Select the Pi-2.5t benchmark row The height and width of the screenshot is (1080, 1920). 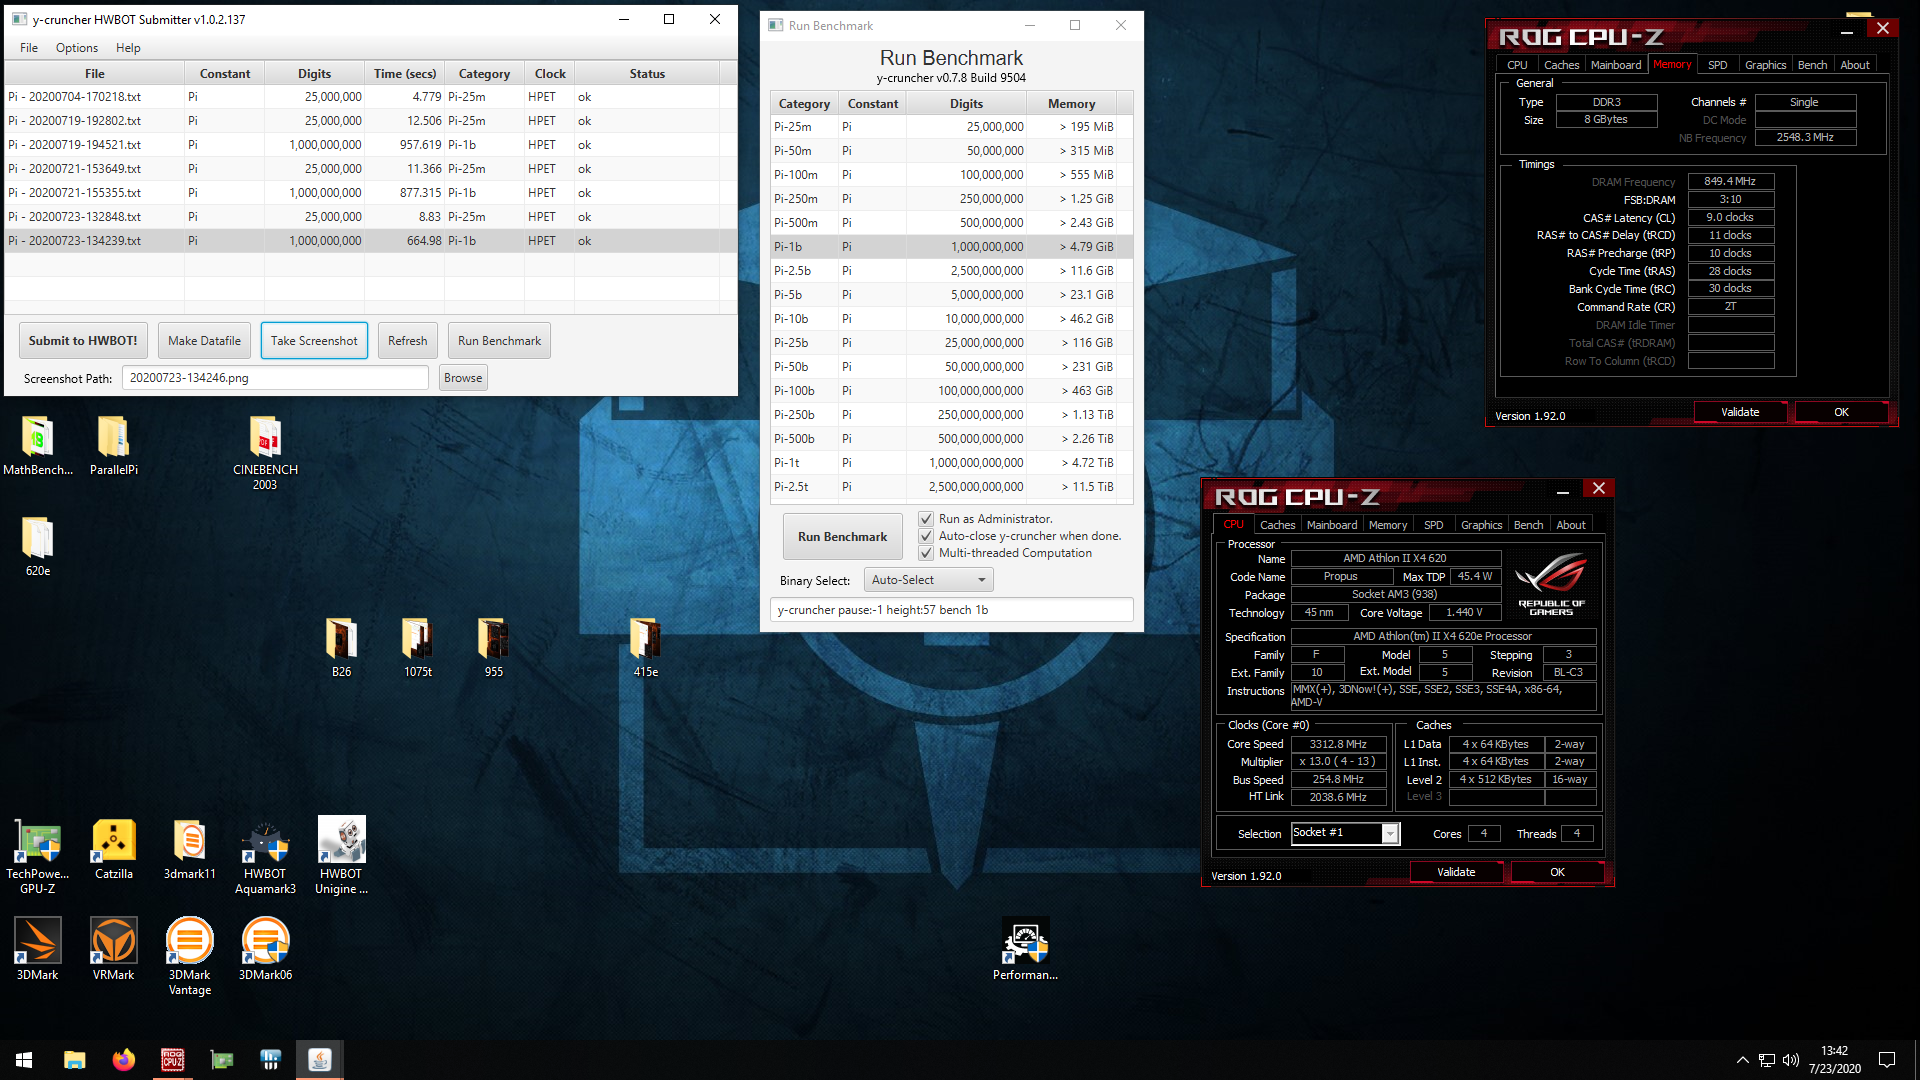pos(951,487)
